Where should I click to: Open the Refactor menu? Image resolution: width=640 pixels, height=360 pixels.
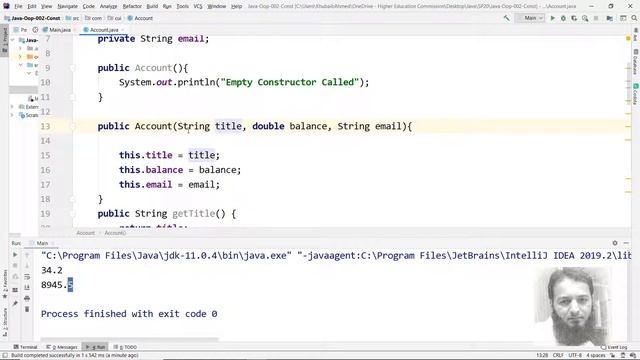click(x=132, y=6)
